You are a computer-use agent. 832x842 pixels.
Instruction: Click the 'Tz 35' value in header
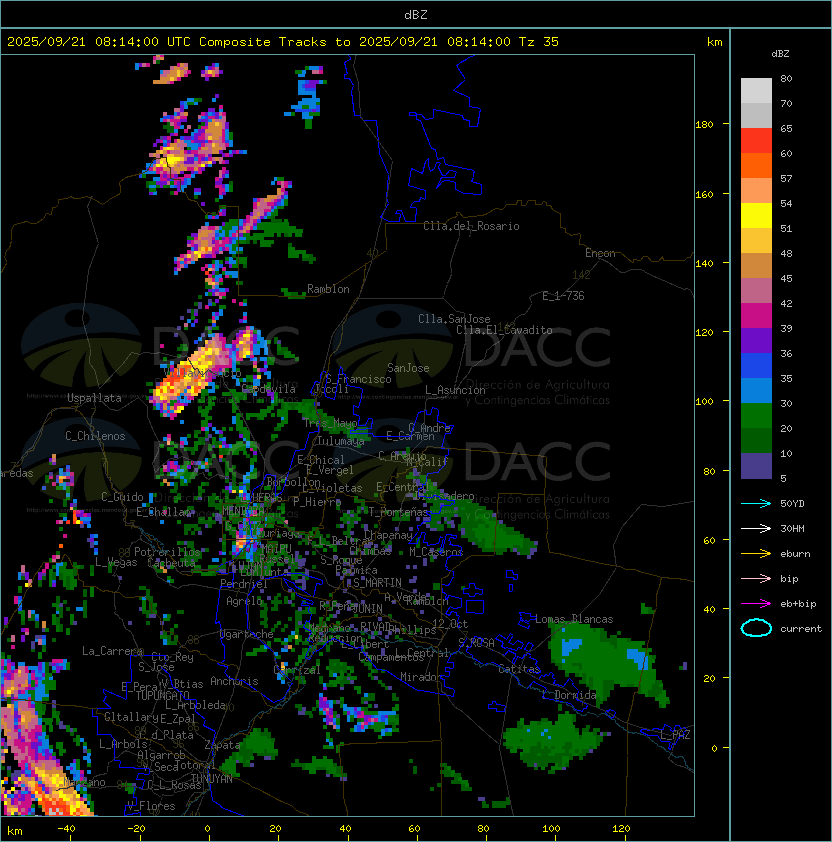pyautogui.click(x=539, y=42)
